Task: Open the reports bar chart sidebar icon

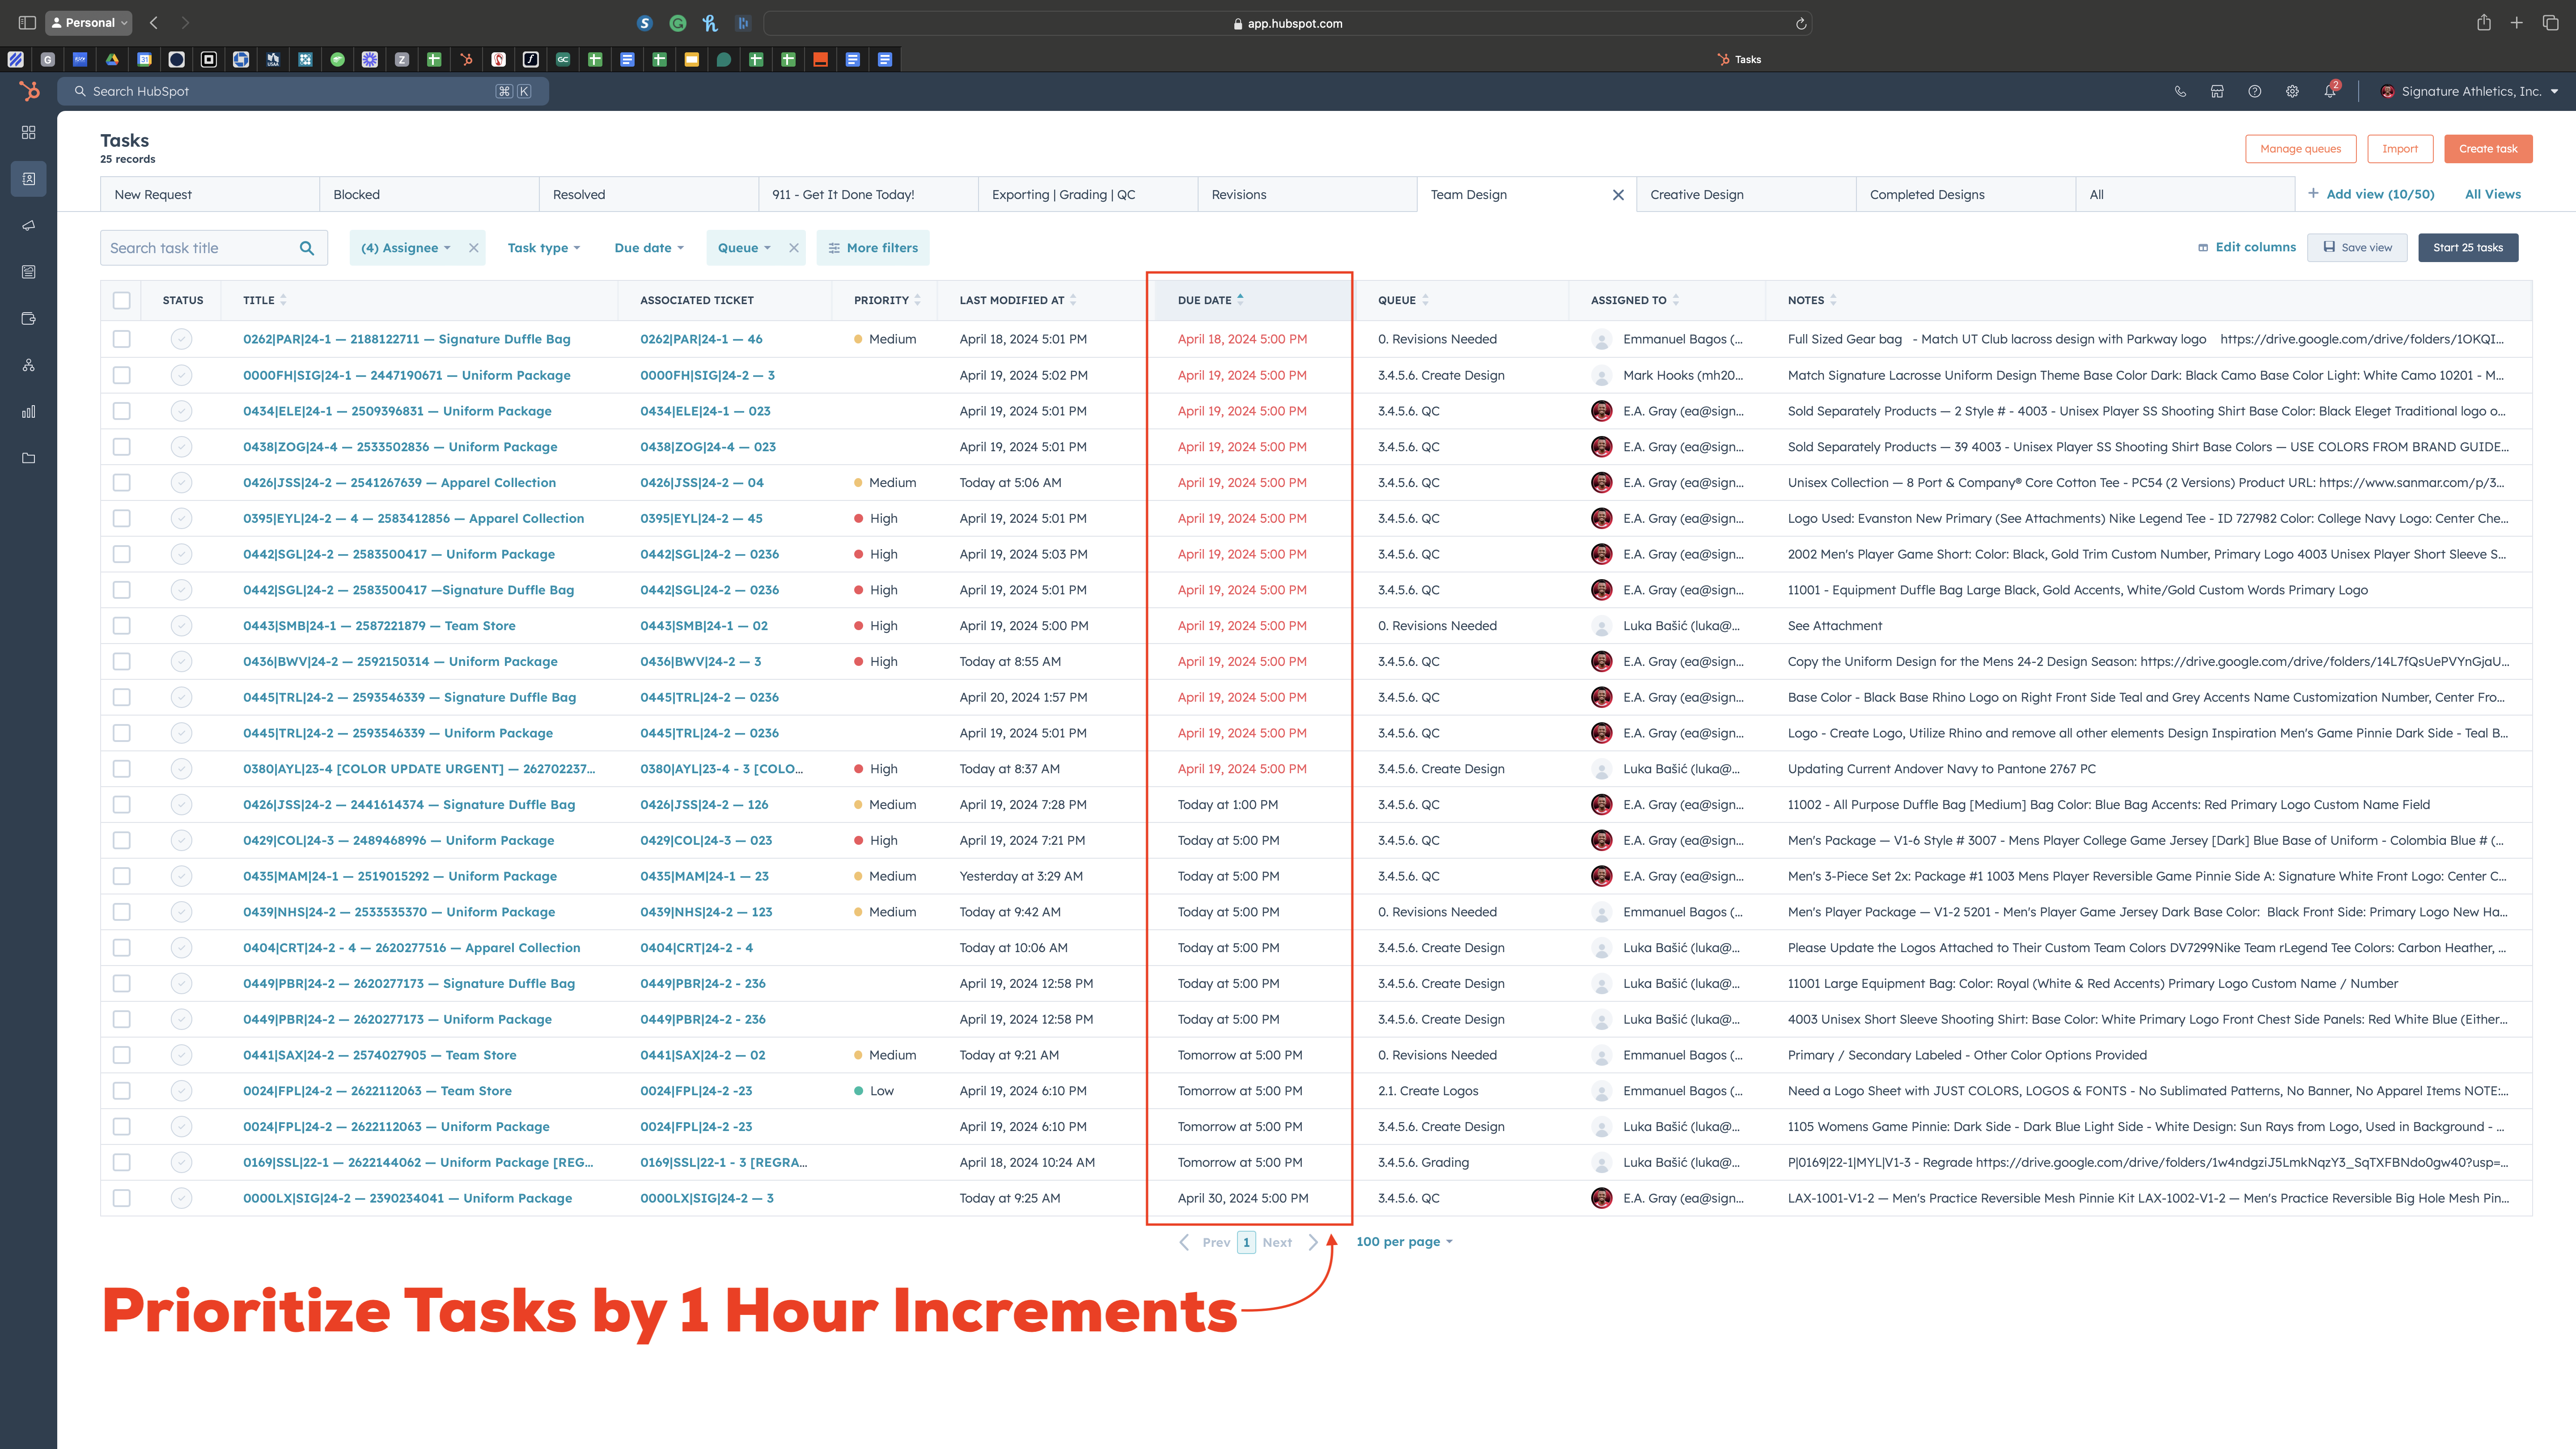Action: point(28,411)
